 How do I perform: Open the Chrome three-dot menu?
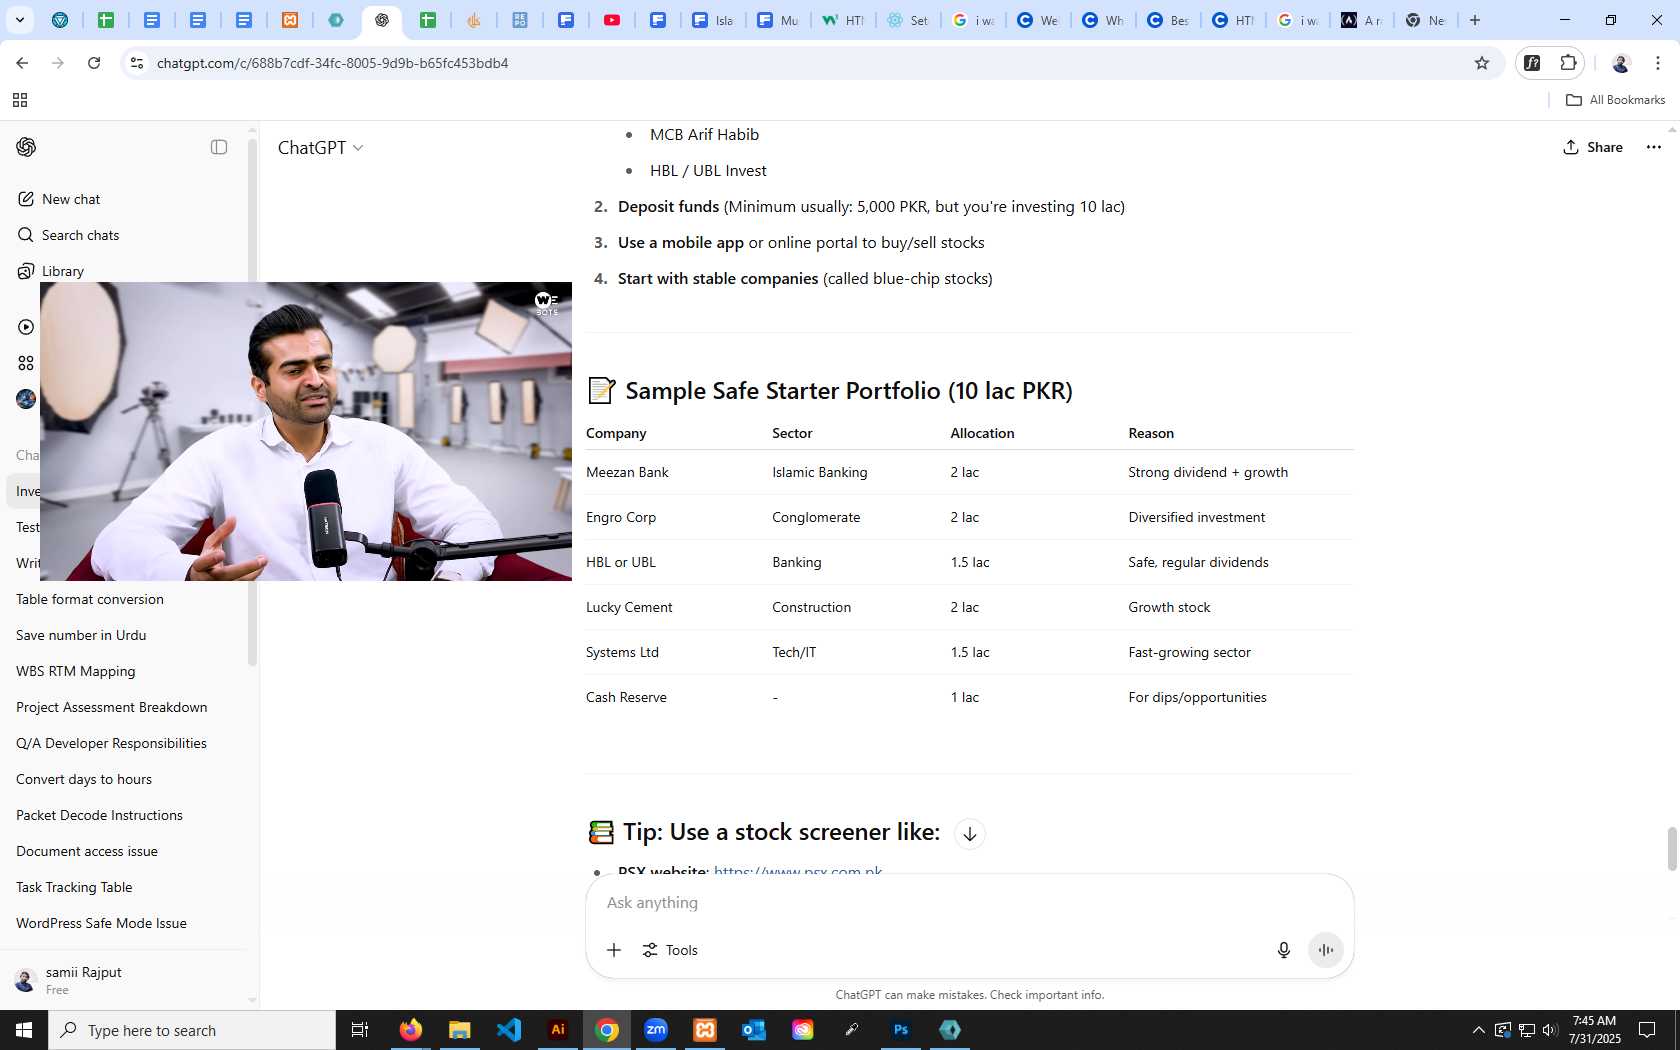coord(1658,63)
